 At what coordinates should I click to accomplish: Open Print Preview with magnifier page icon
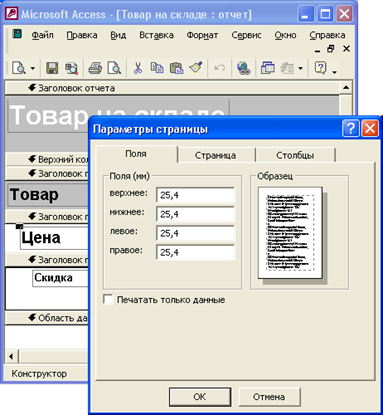(x=114, y=68)
